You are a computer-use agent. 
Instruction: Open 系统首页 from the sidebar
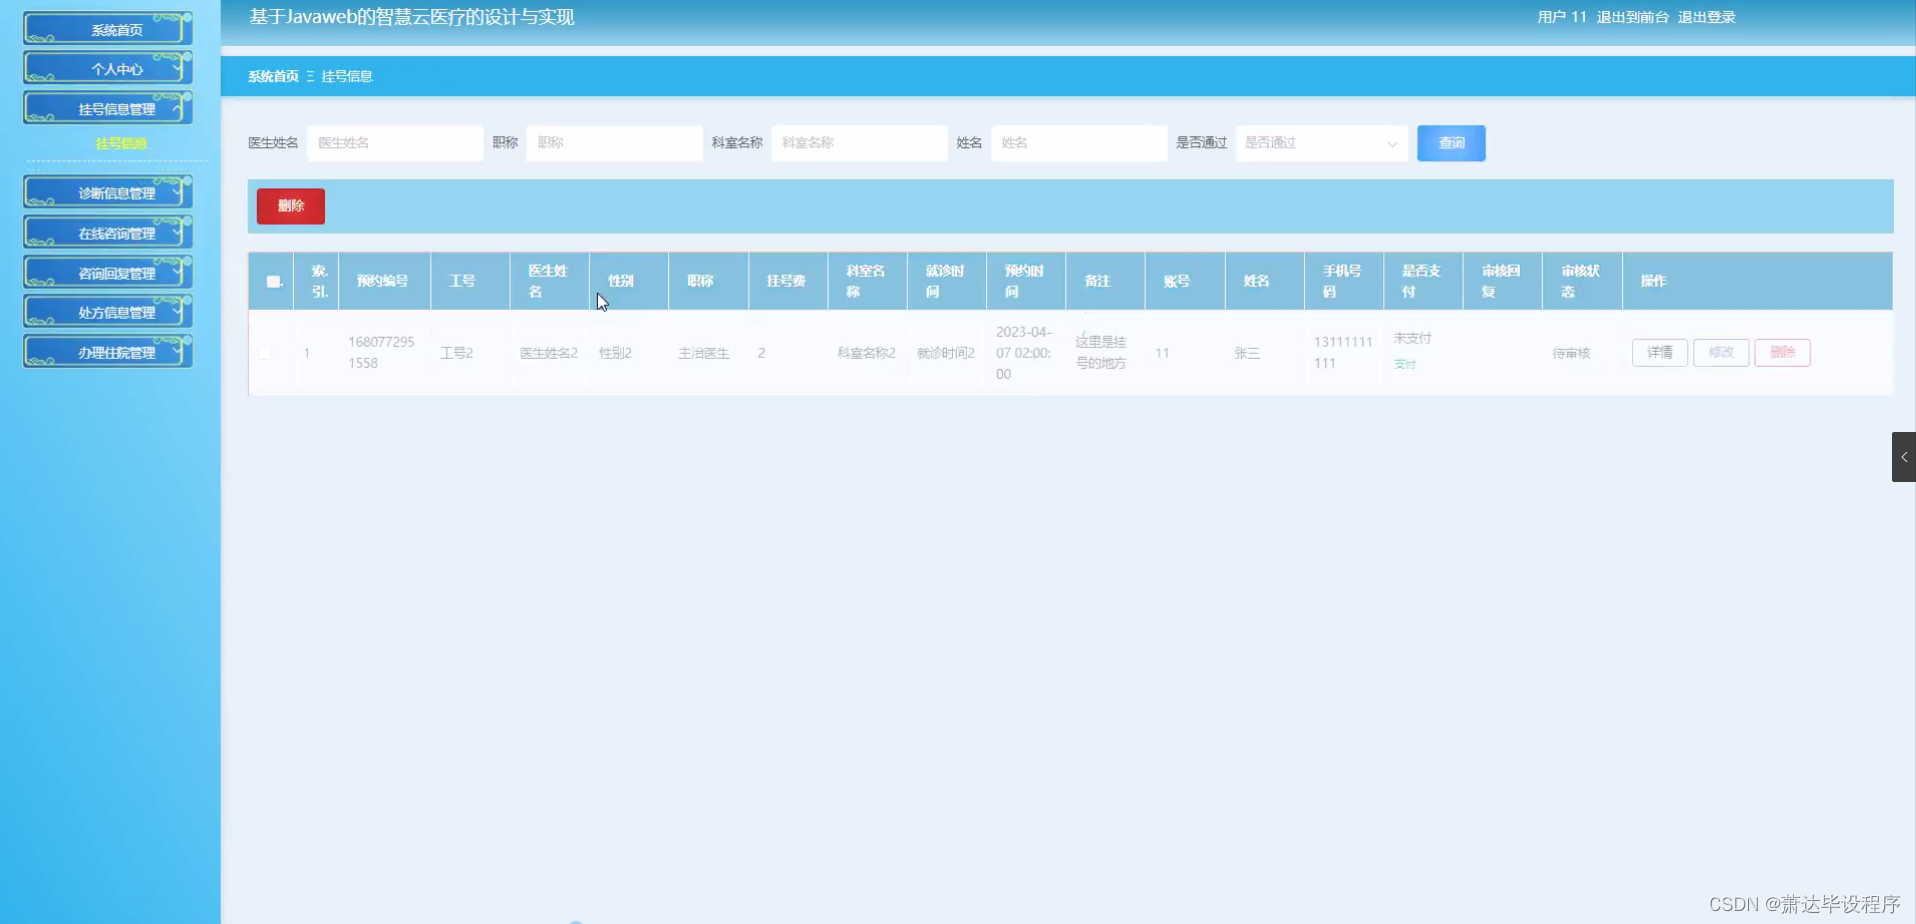107,29
